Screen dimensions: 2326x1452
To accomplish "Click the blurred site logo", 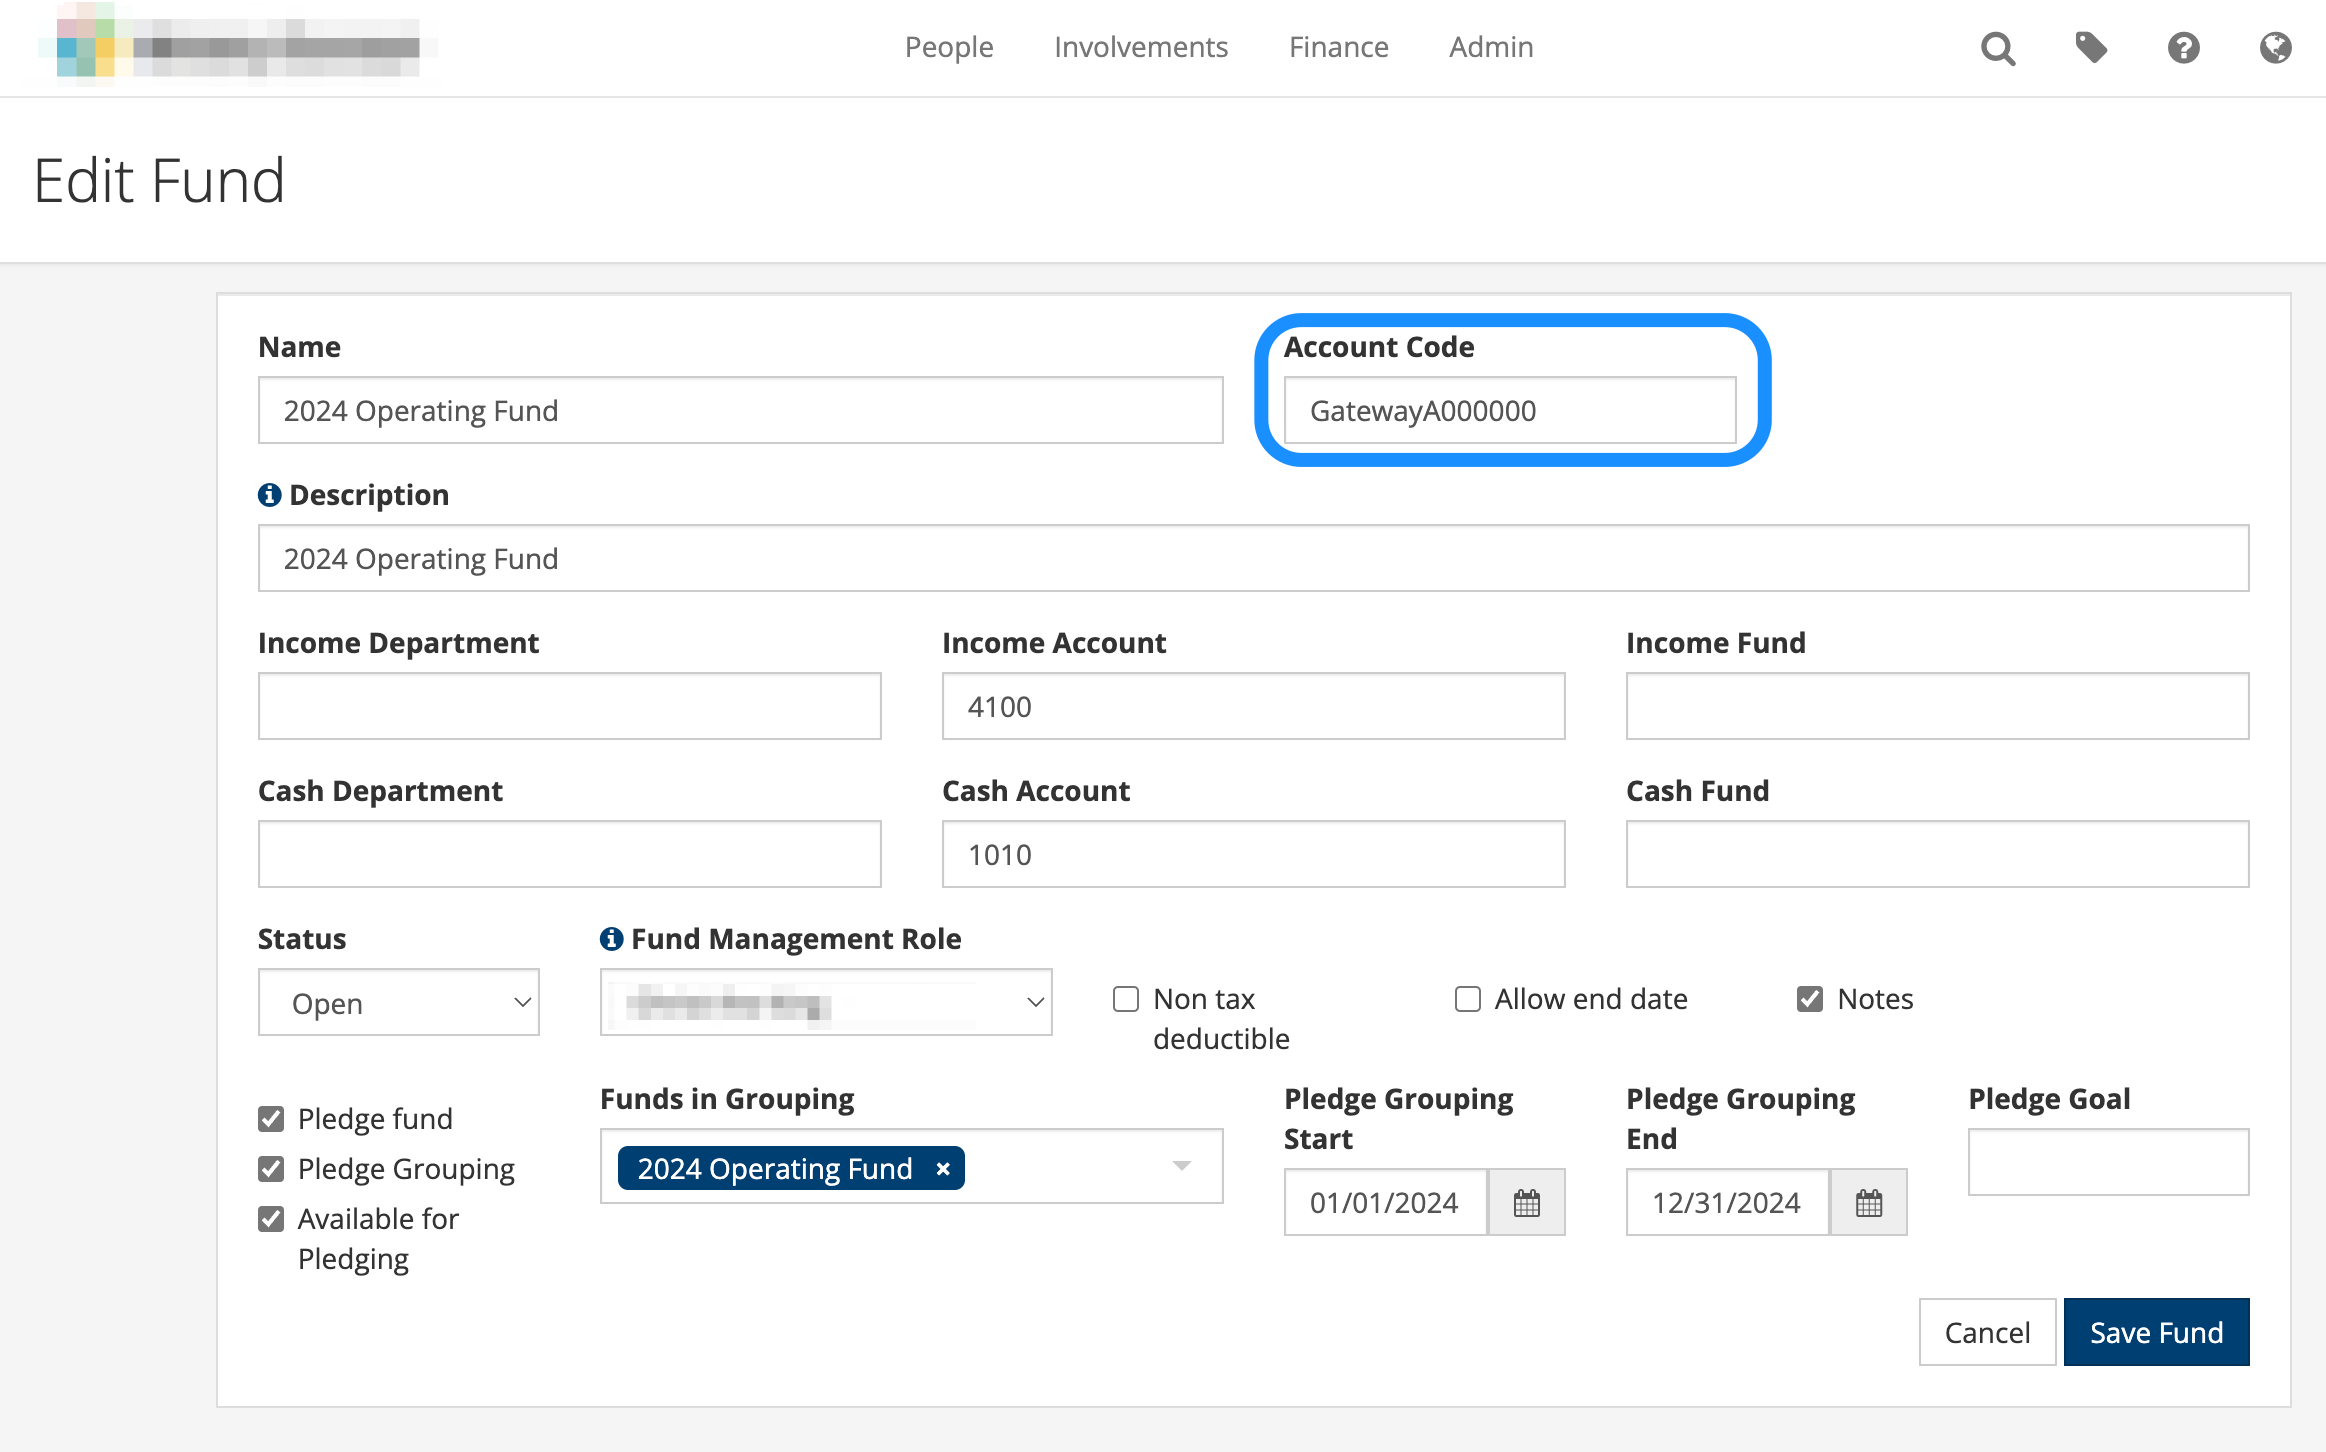I will point(238,46).
